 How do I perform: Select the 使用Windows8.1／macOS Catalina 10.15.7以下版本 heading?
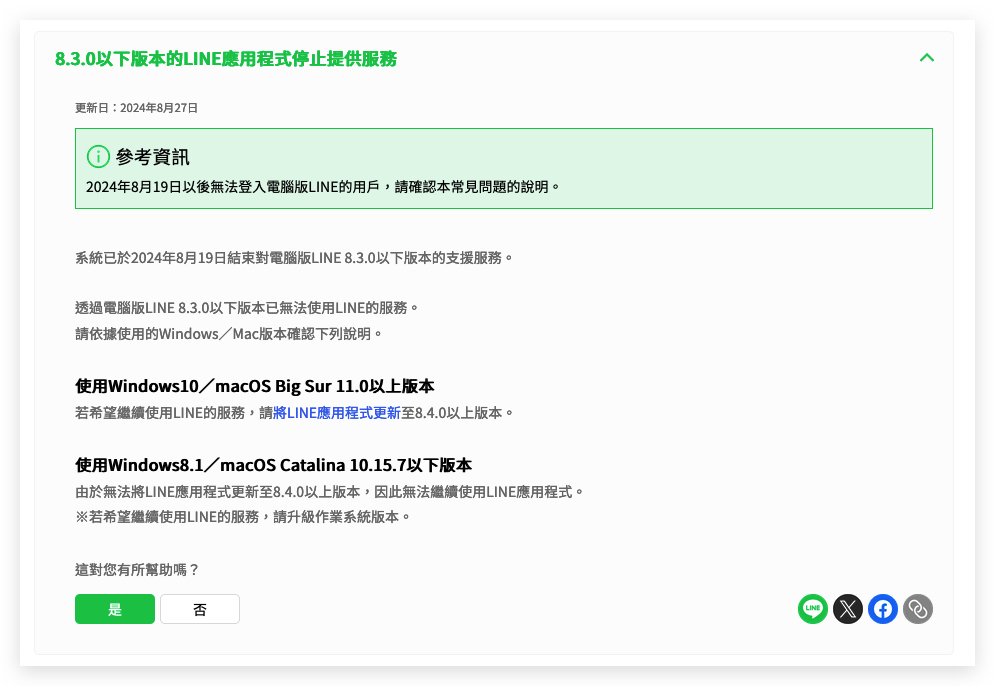pyautogui.click(x=273, y=465)
